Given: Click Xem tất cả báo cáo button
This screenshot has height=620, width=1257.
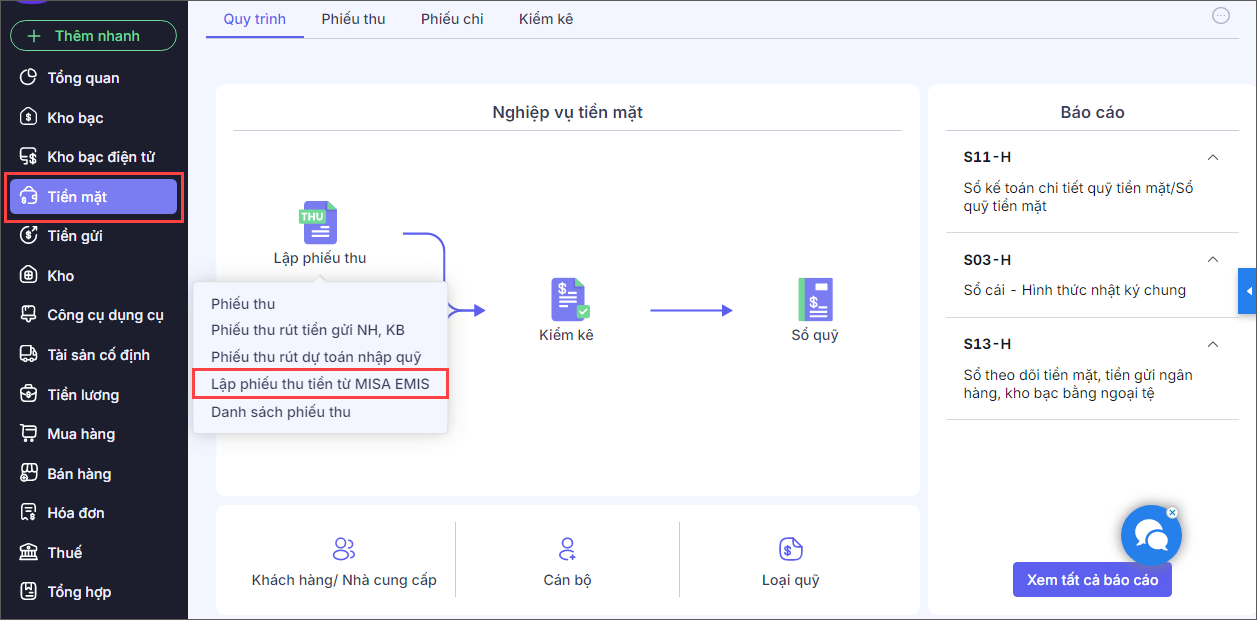Looking at the screenshot, I should (x=1092, y=580).
